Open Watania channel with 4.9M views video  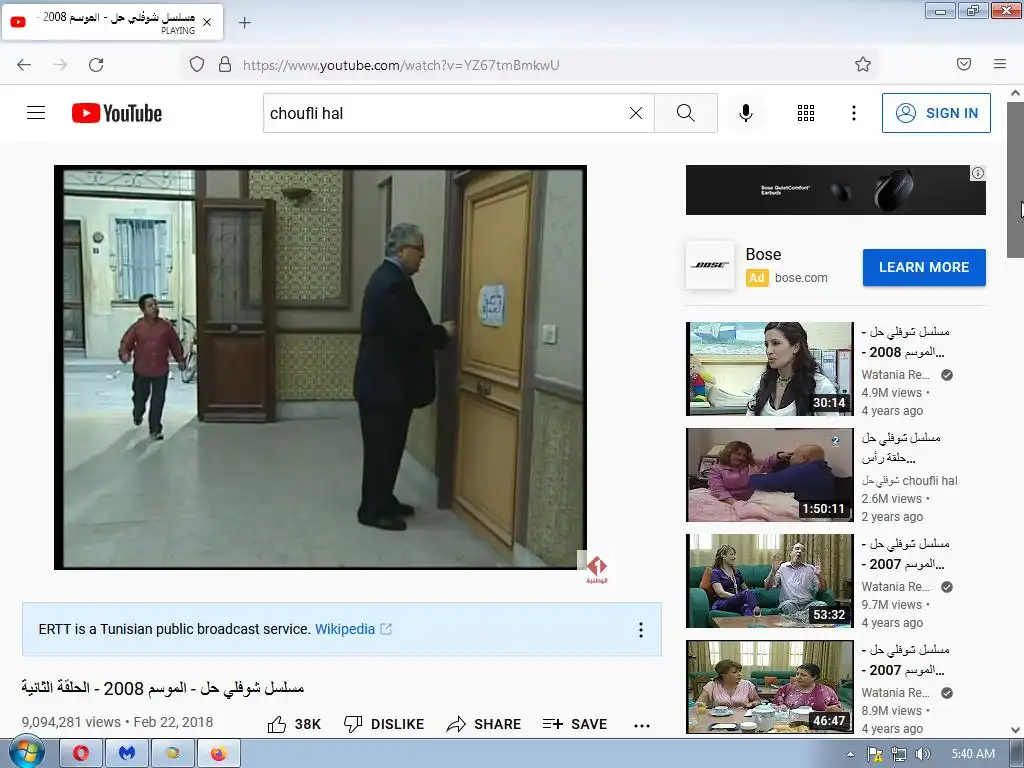[x=895, y=375]
